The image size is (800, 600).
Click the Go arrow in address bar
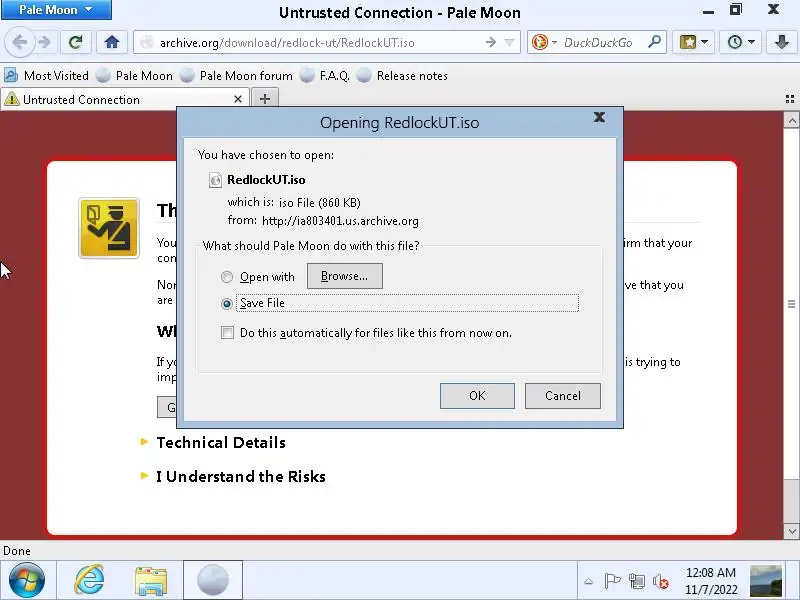pos(491,42)
